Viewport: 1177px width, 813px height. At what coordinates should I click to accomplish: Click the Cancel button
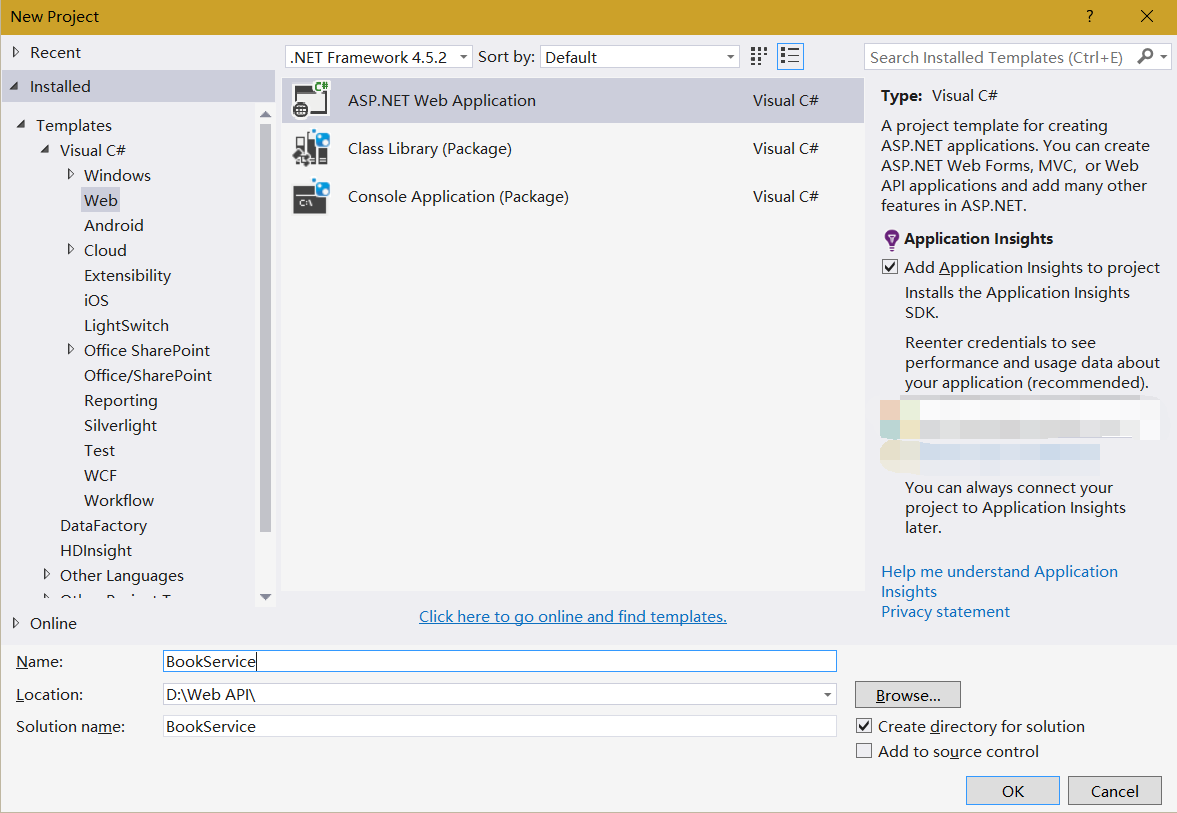click(1115, 790)
